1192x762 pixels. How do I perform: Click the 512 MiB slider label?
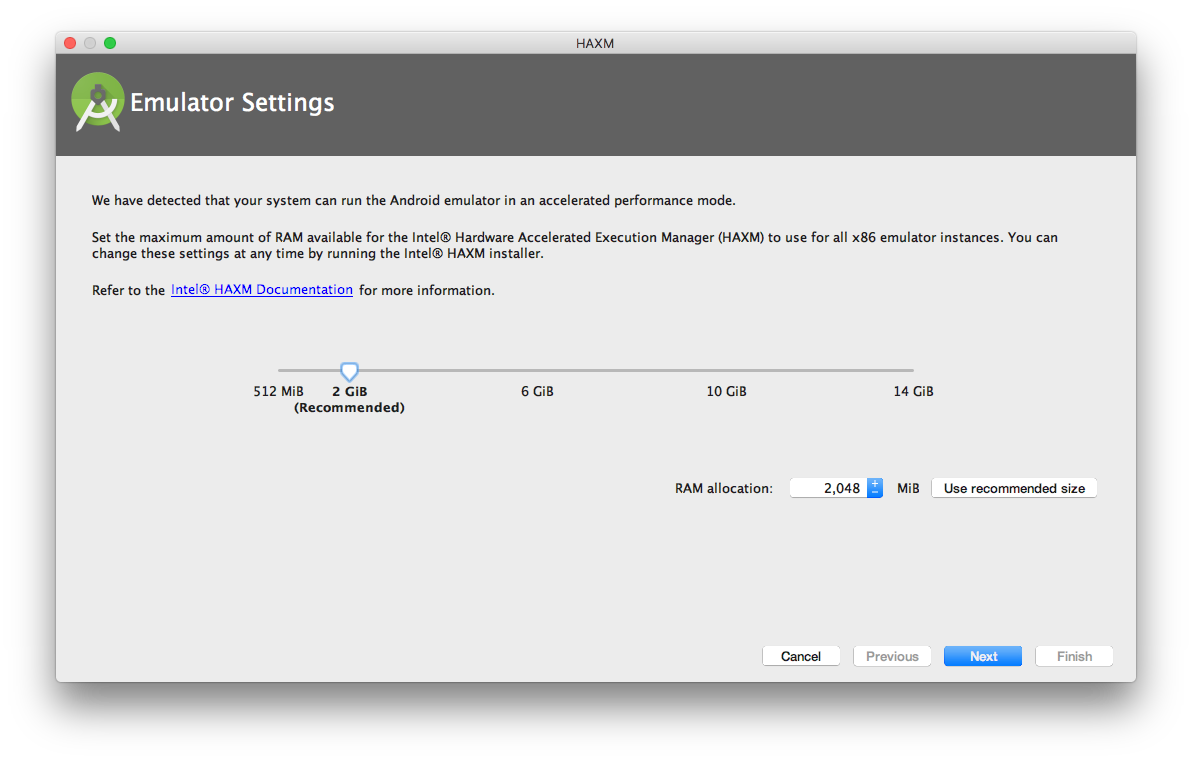(x=278, y=391)
